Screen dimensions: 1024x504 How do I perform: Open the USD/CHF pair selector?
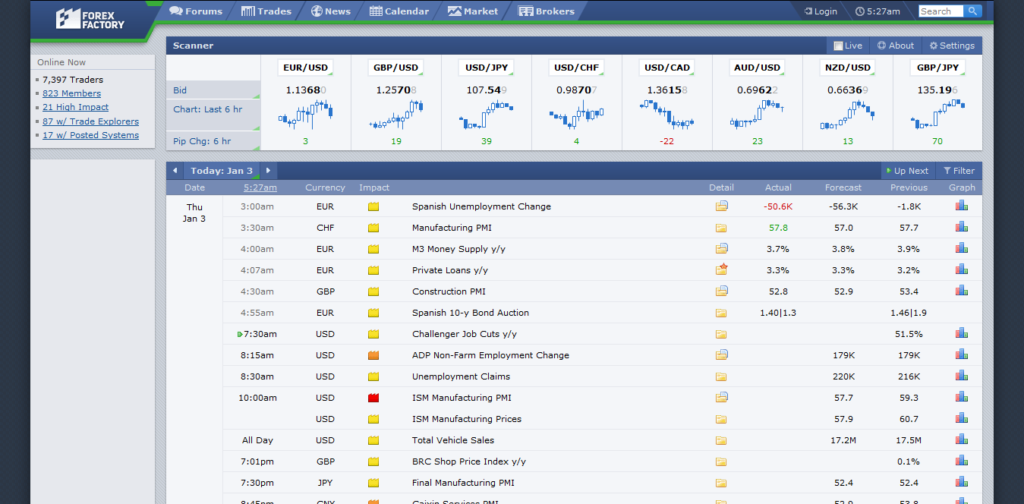click(576, 67)
